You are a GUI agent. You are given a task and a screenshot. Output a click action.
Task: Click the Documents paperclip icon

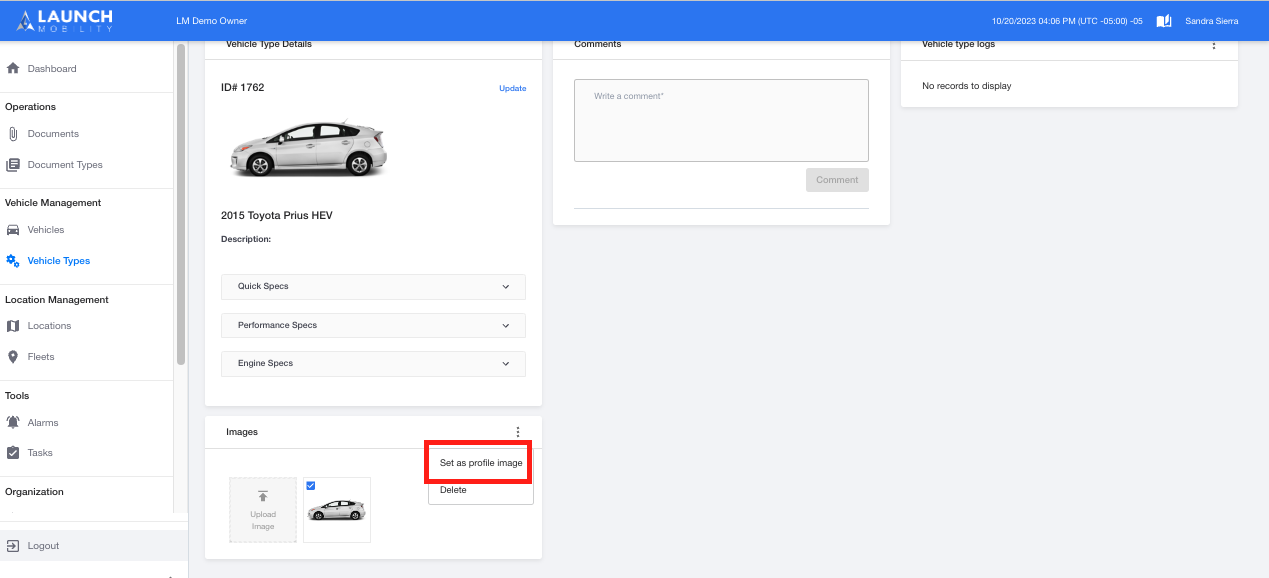click(x=13, y=134)
